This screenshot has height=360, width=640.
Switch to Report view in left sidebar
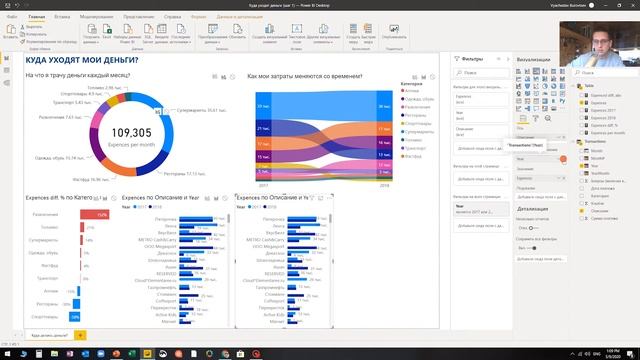click(x=7, y=58)
